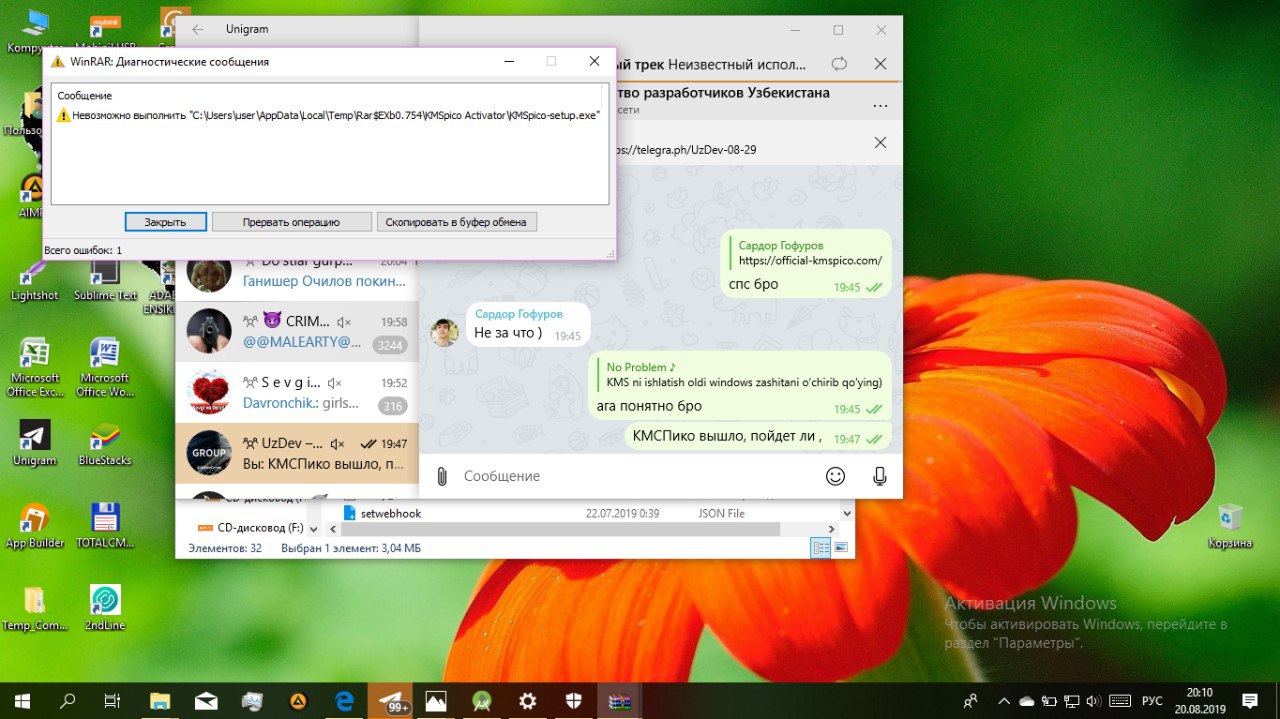Open the Windows Start menu
Viewport: 1280px width, 719px height.
tap(22, 701)
